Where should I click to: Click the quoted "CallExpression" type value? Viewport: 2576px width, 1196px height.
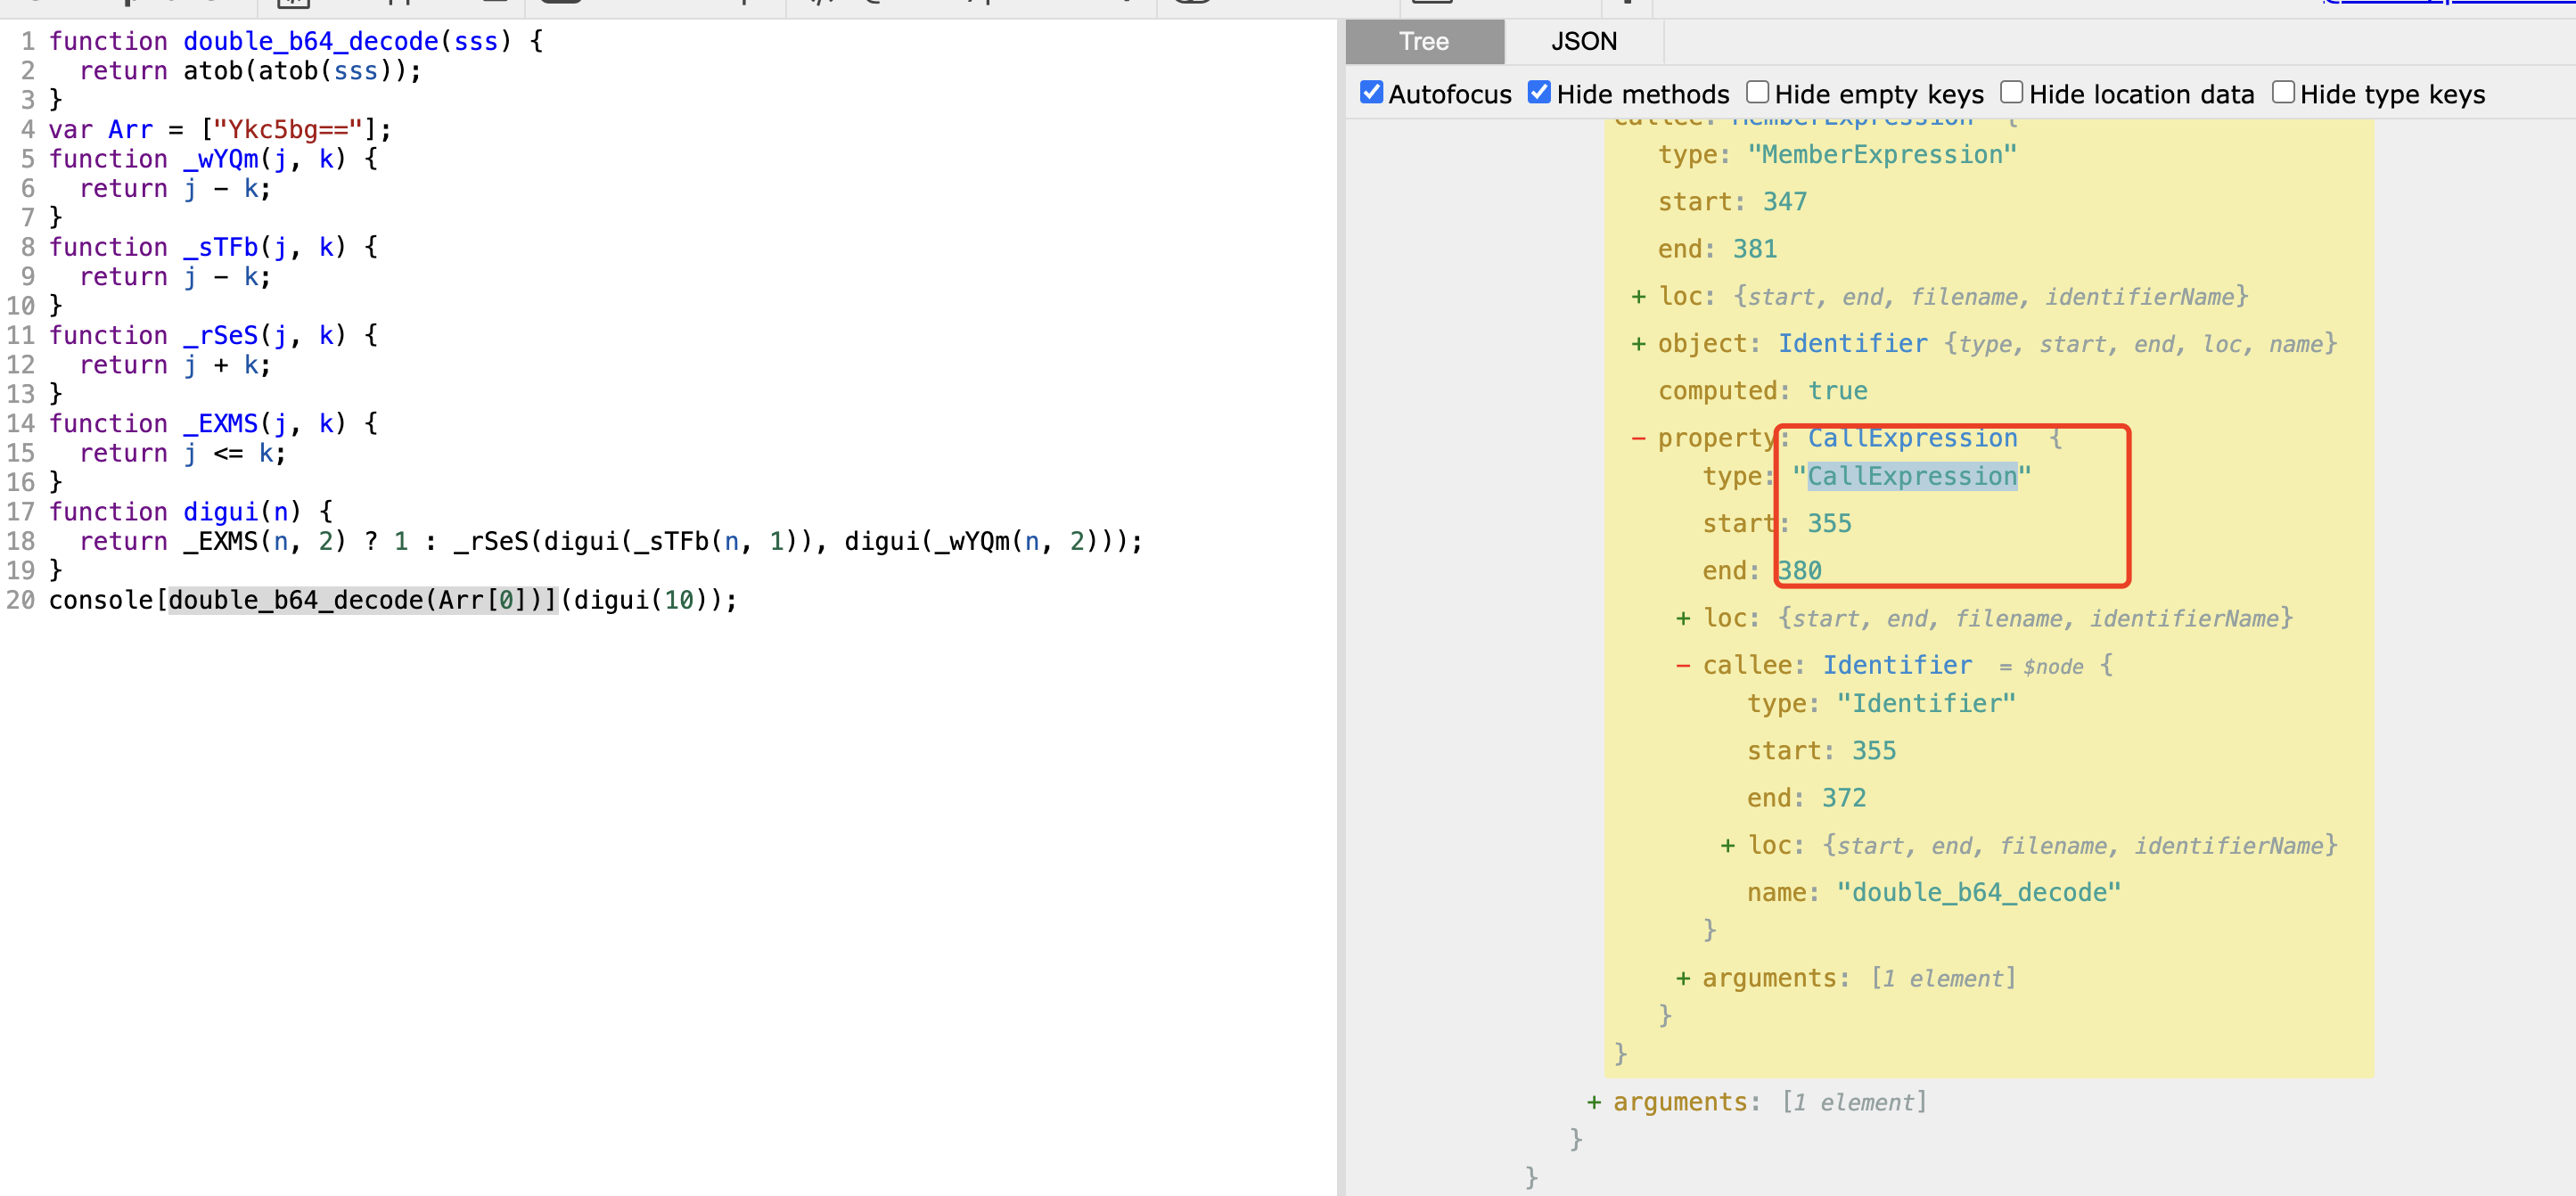(x=1912, y=476)
